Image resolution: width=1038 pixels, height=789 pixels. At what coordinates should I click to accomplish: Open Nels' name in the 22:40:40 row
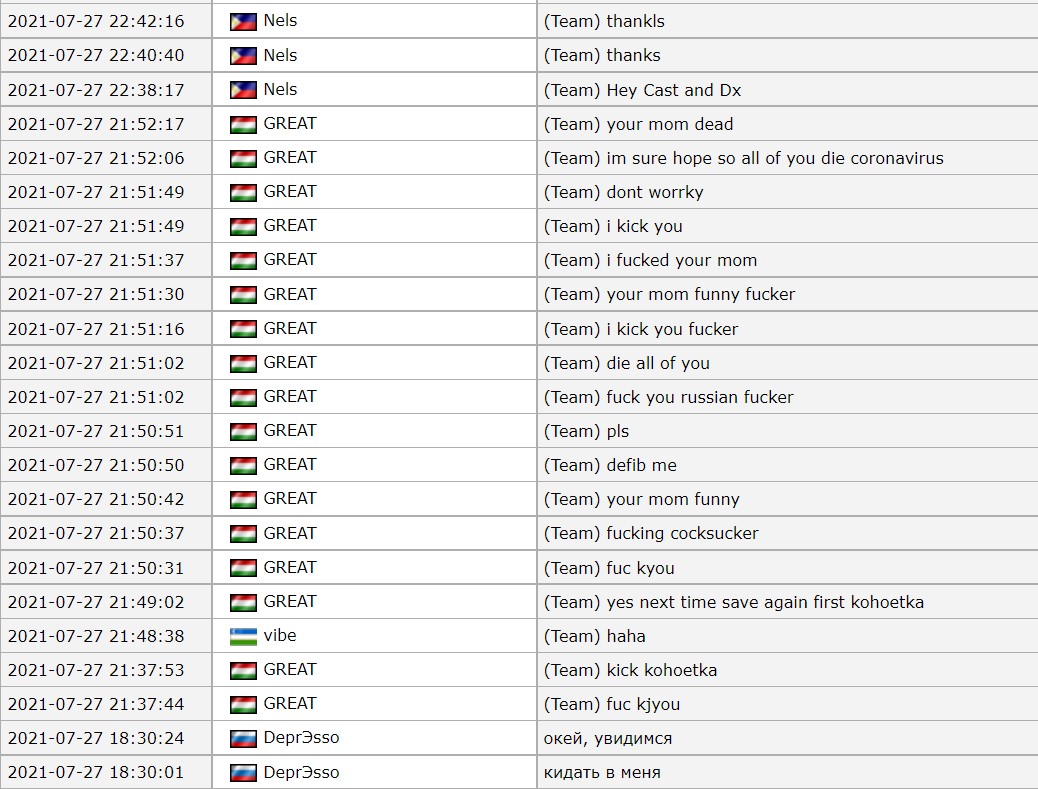point(280,55)
